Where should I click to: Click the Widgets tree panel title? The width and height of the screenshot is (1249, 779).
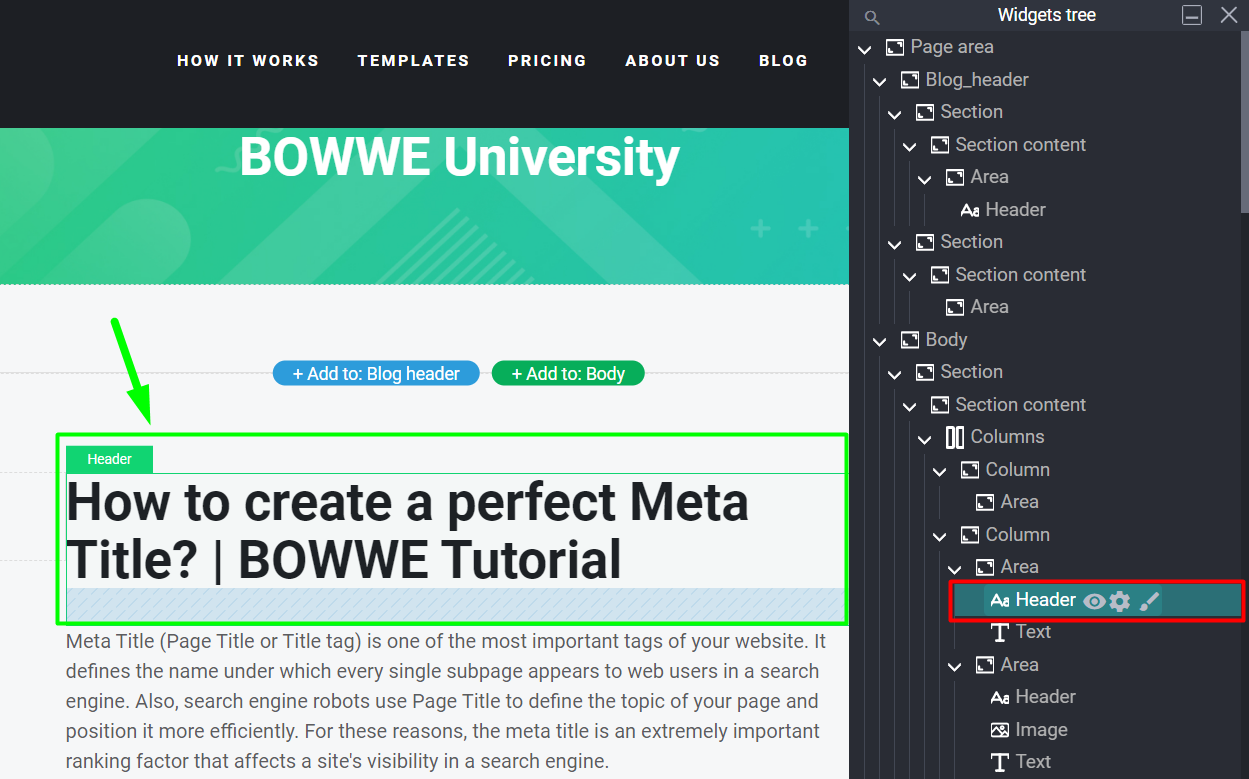point(1047,15)
